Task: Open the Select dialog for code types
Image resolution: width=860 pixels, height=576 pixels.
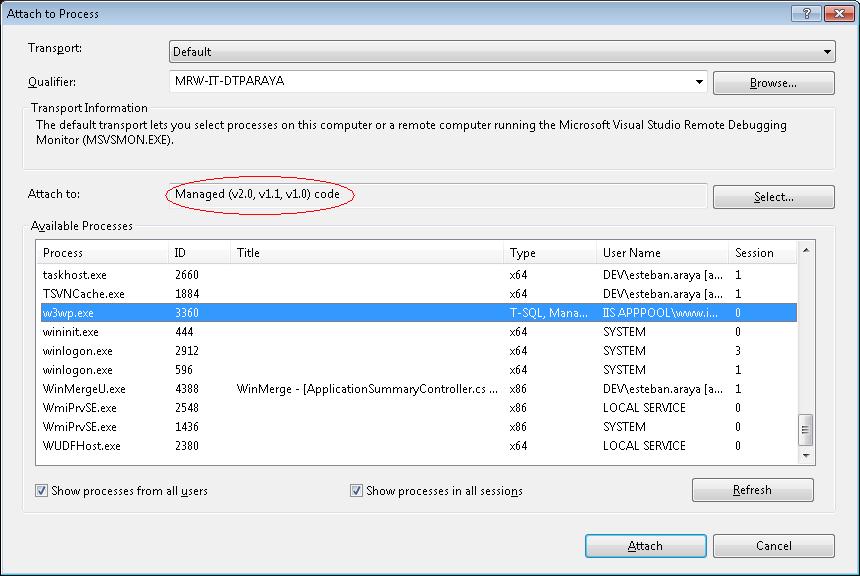Action: click(x=773, y=196)
